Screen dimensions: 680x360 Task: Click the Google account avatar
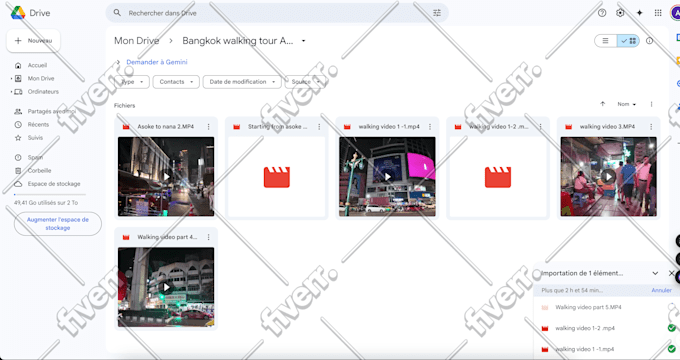676,13
